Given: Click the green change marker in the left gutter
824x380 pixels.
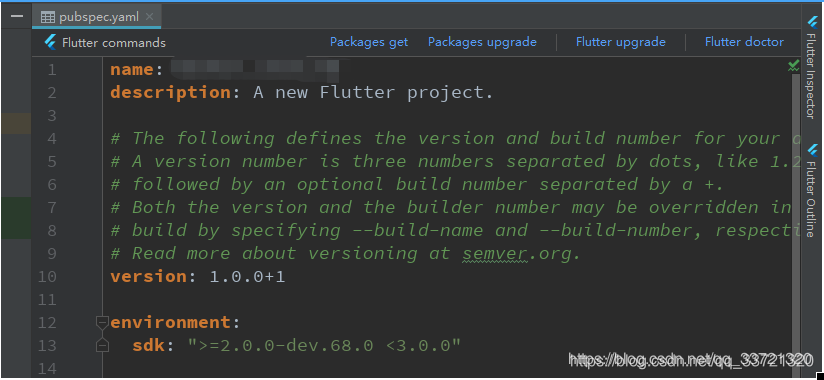Looking at the screenshot, I should tap(16, 218).
